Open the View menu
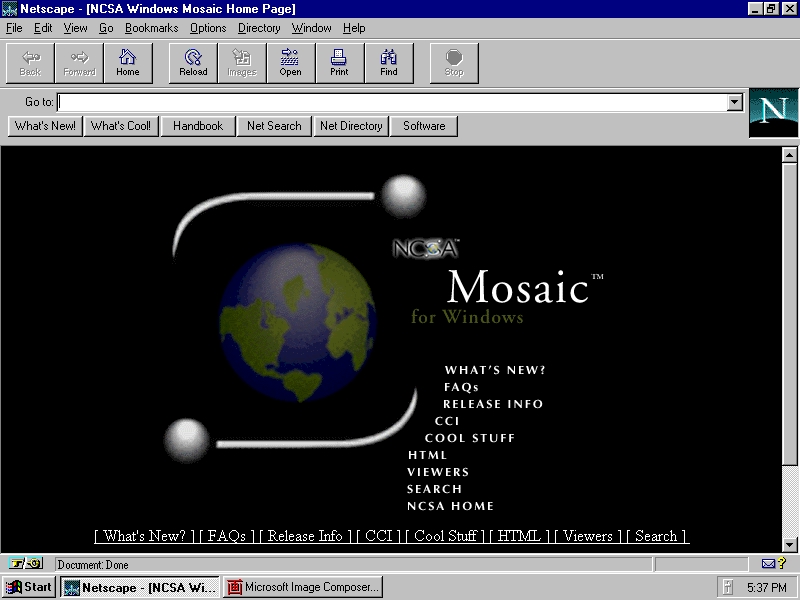The image size is (800, 600). point(75,28)
